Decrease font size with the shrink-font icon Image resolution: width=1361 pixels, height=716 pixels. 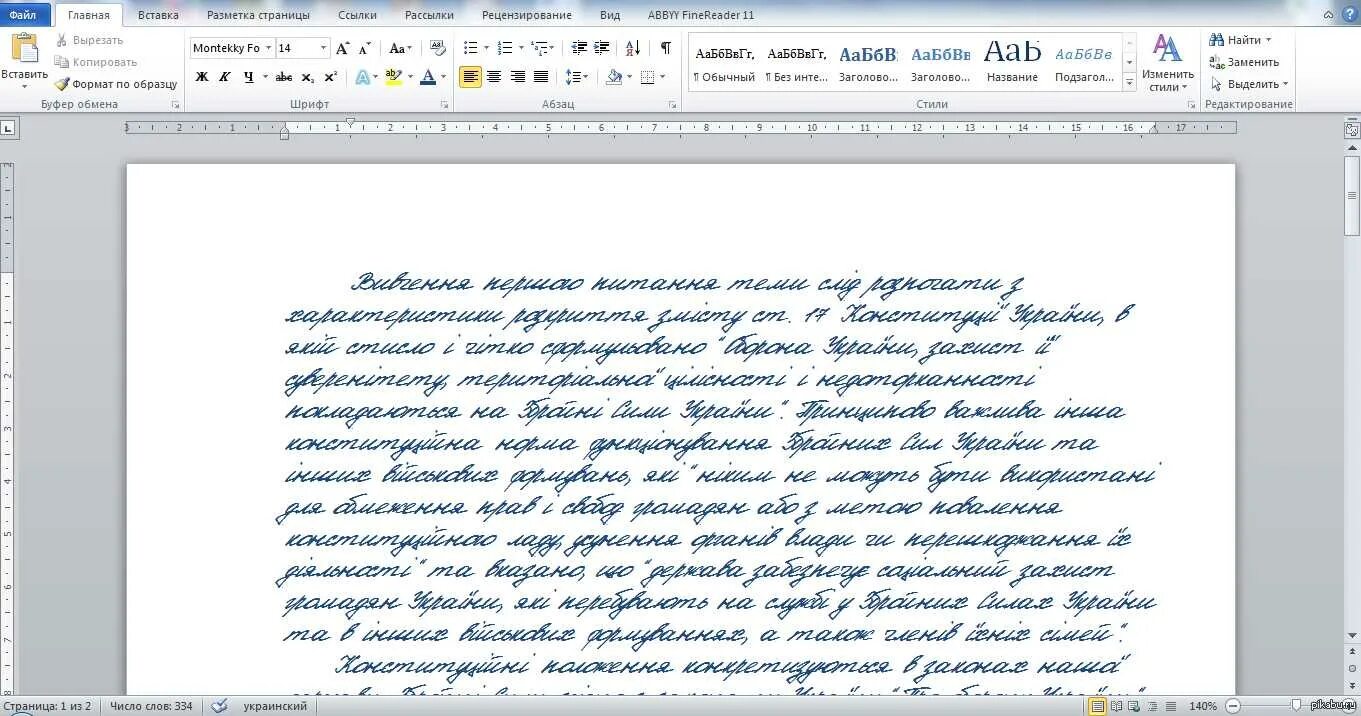pyautogui.click(x=365, y=48)
